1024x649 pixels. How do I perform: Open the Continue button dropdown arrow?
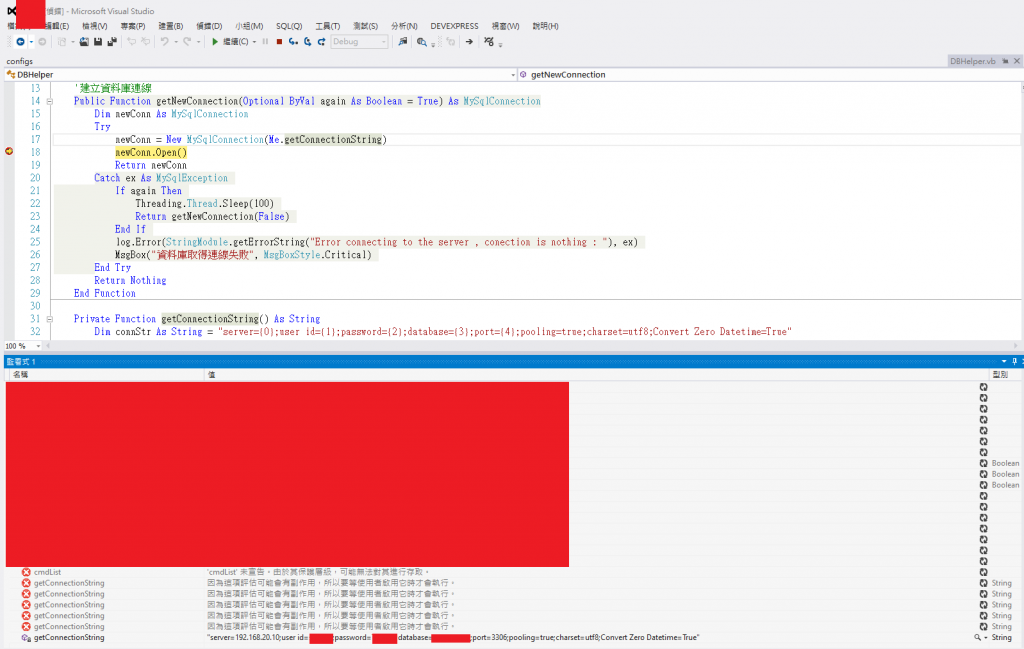[x=254, y=42]
